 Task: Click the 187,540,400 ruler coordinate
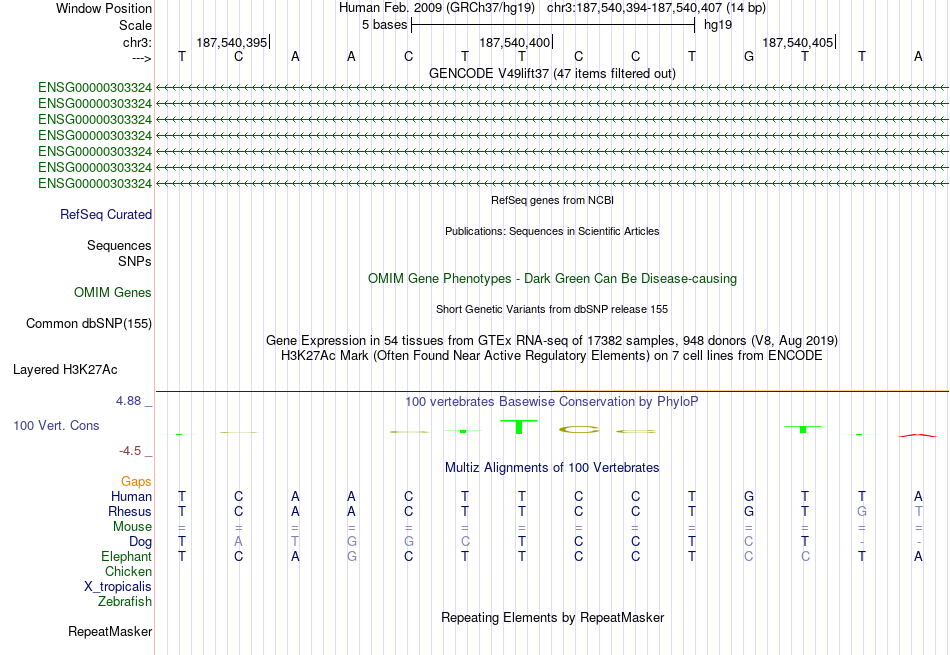click(x=514, y=42)
